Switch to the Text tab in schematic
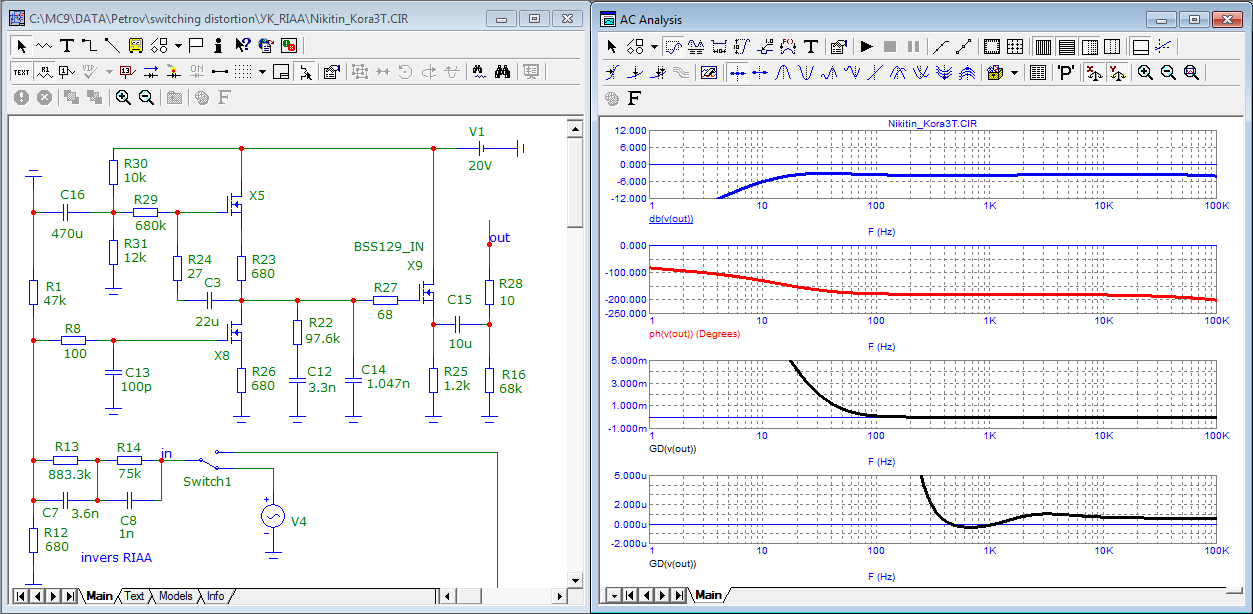The image size is (1253, 614). (x=134, y=596)
